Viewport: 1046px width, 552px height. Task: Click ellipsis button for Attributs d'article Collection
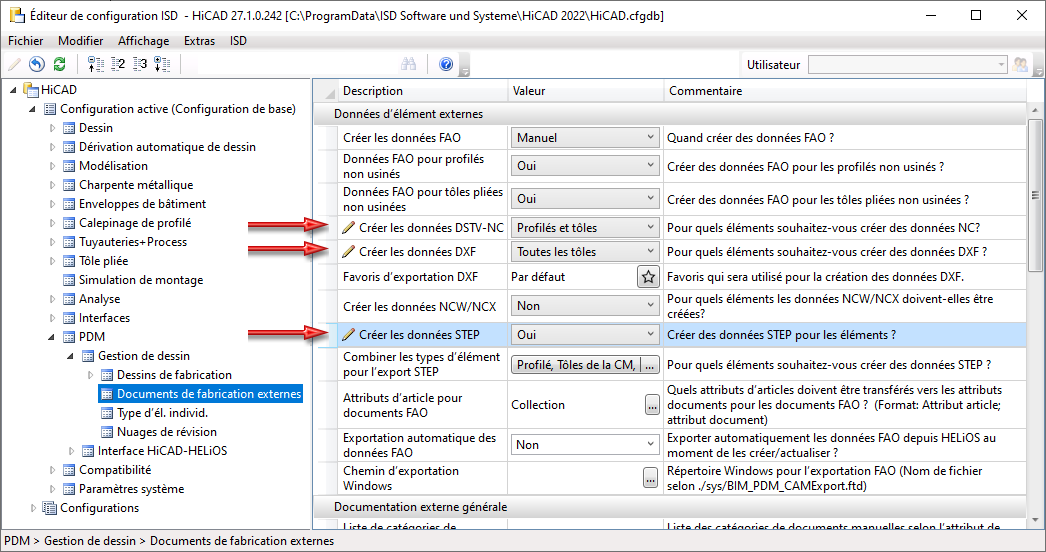[x=652, y=404]
